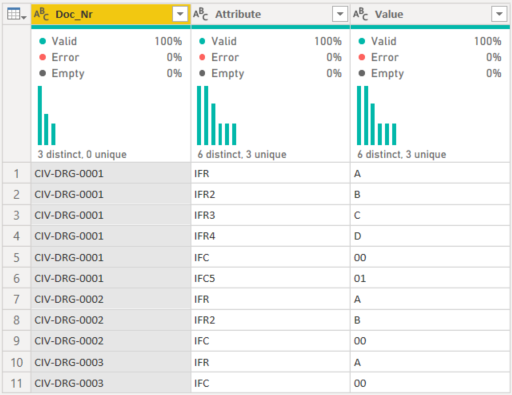The width and height of the screenshot is (512, 395).
Task: Click CIV-DRG-0002 cell in row 7
Action: (x=111, y=299)
